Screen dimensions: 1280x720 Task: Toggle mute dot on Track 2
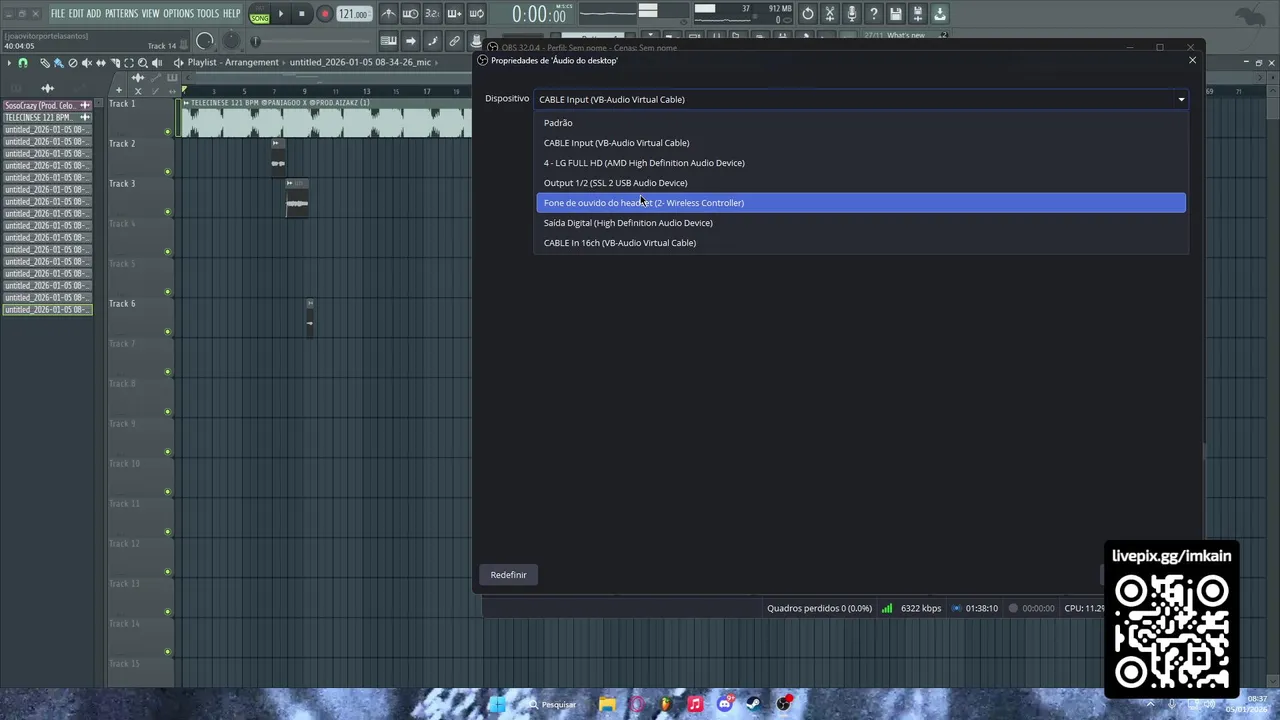168,172
